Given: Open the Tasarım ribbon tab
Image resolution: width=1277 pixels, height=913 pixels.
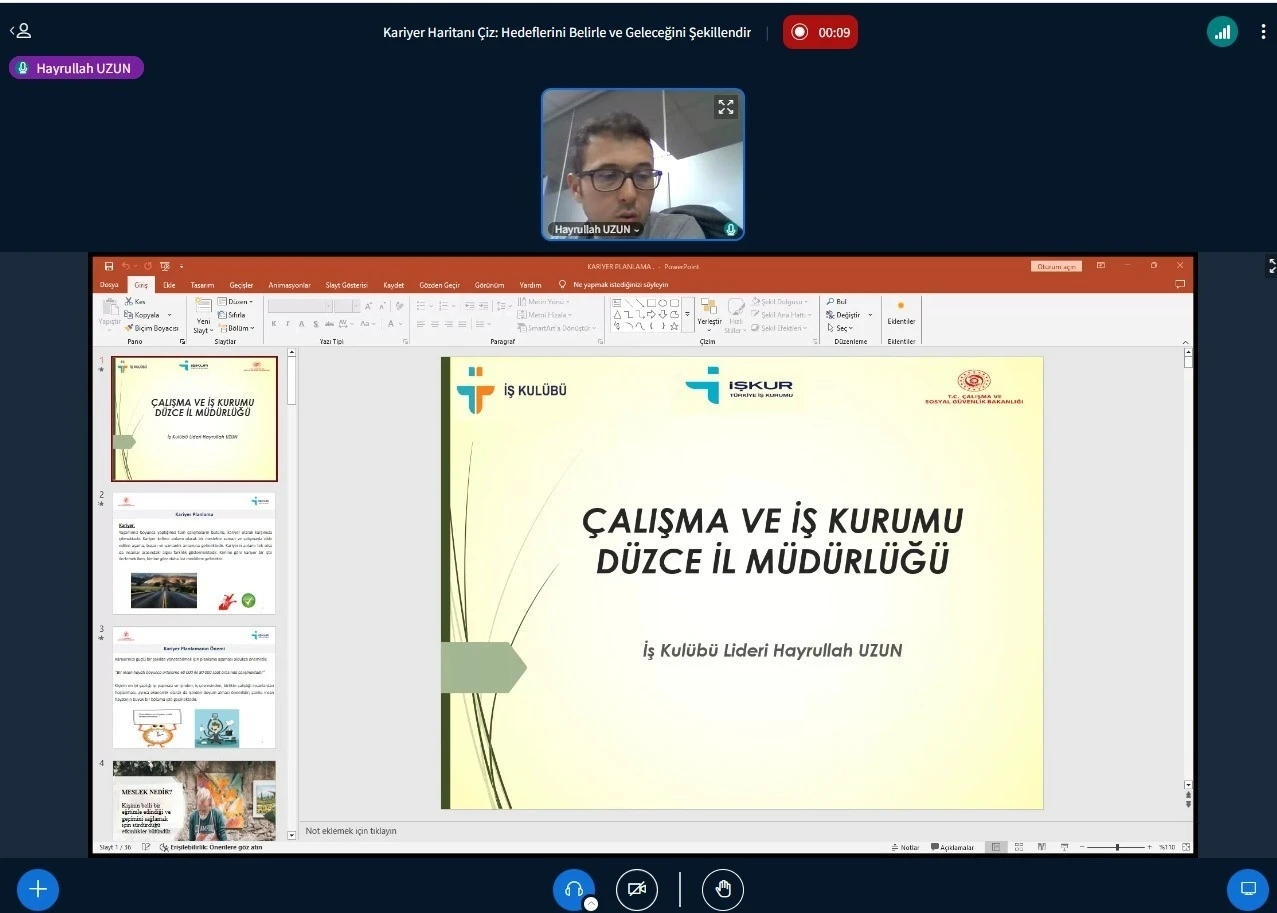Looking at the screenshot, I should tap(202, 285).
